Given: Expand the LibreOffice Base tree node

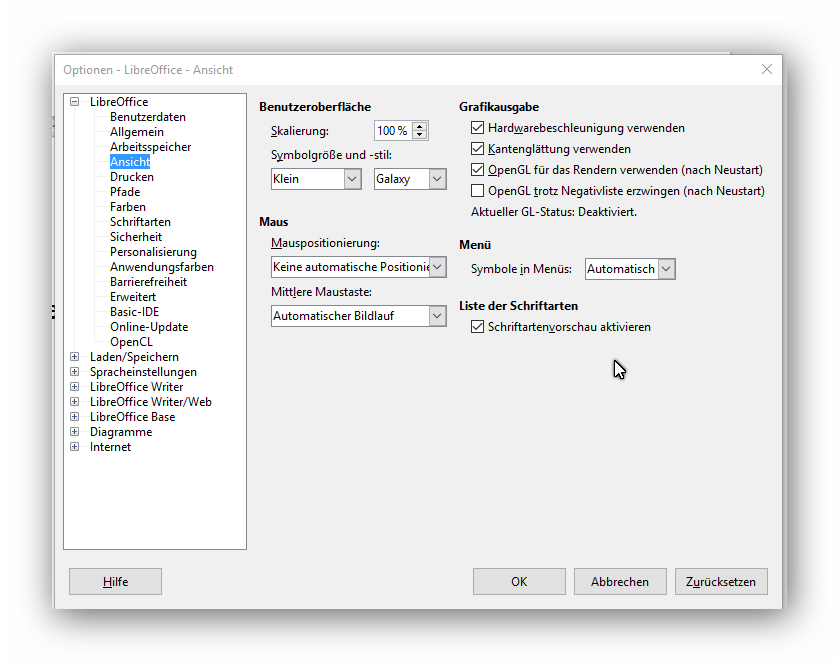Looking at the screenshot, I should coord(75,416).
